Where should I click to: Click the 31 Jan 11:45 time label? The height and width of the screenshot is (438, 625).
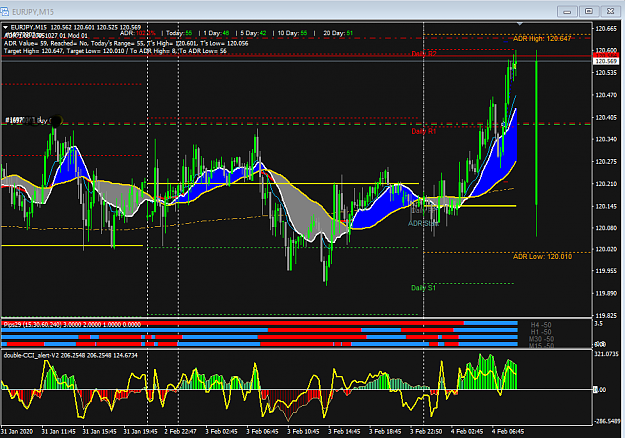[x=59, y=432]
